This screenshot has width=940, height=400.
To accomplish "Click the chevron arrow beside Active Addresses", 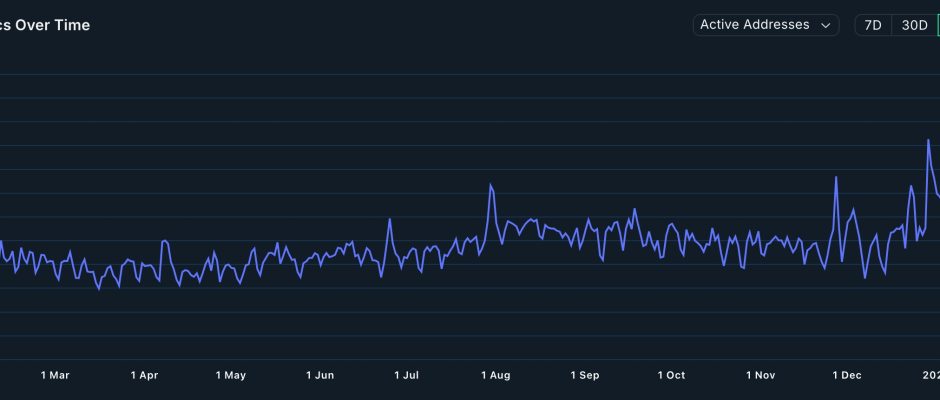I will point(826,26).
